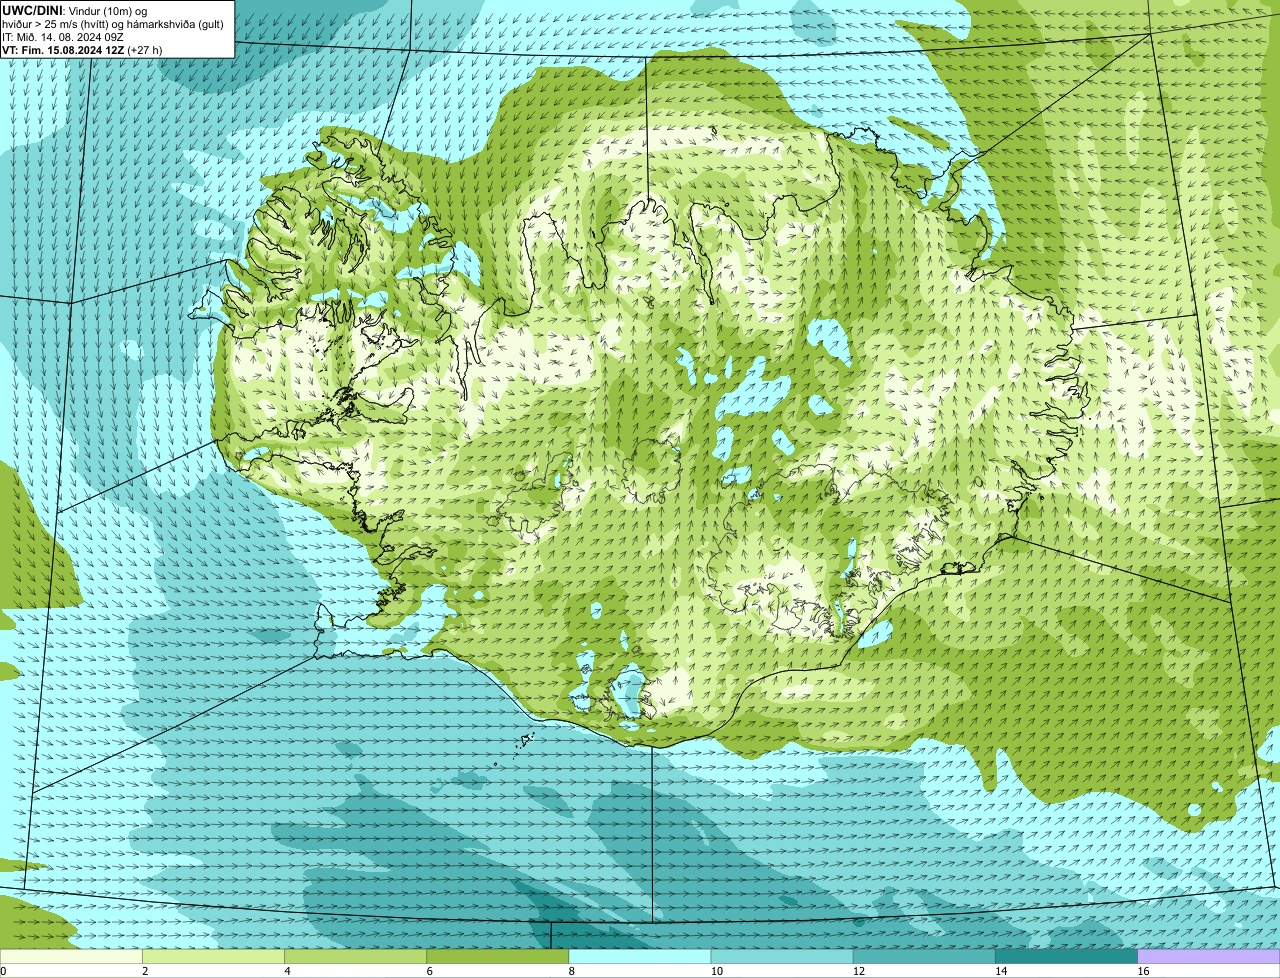
Task: Click the pale yellow 0–2 legend swatch
Action: click(x=71, y=957)
